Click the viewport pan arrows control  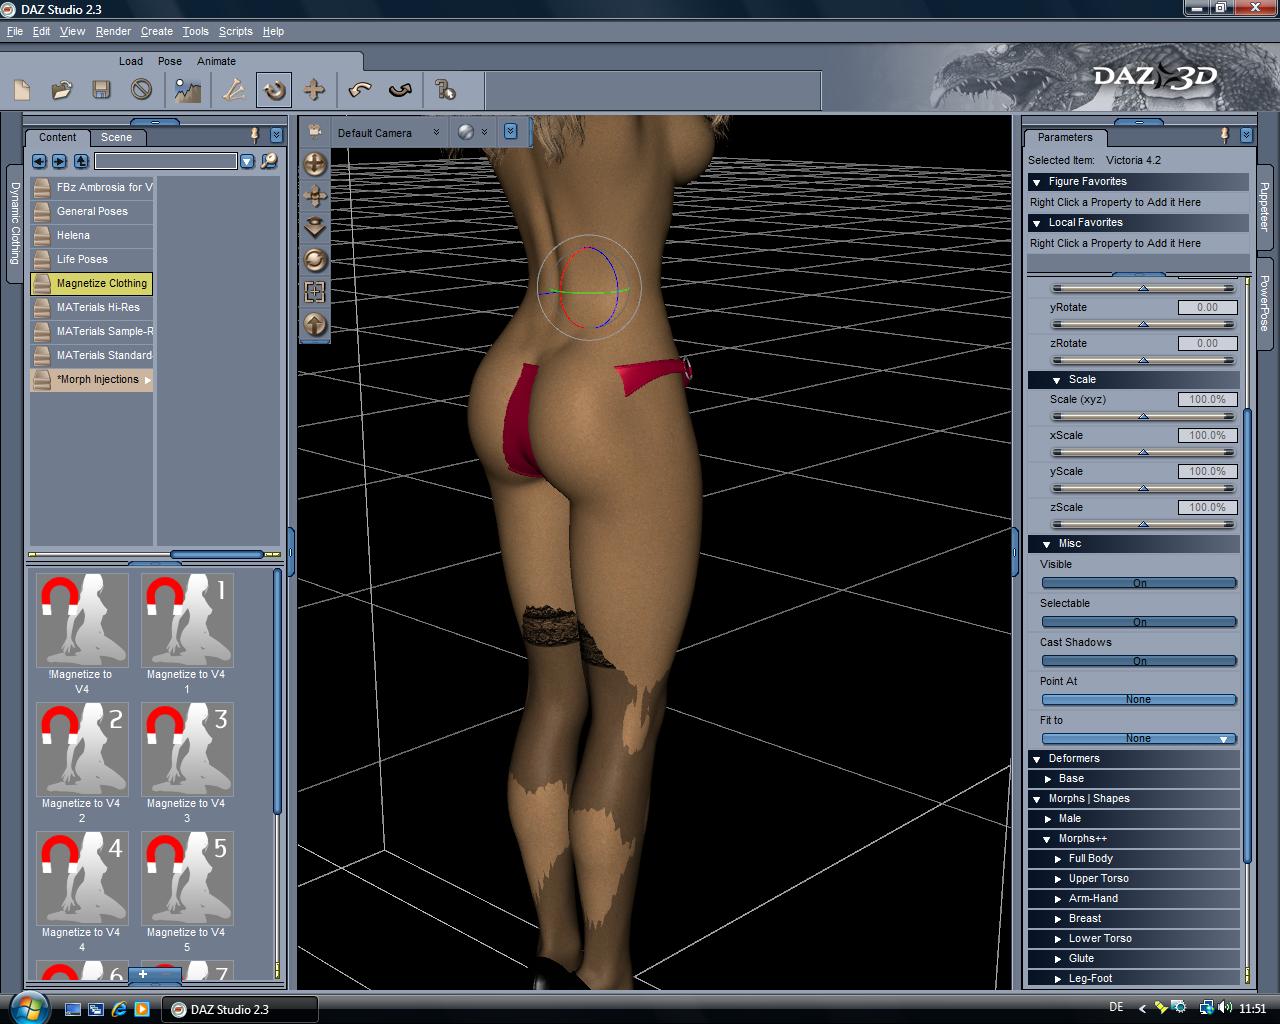(x=315, y=195)
